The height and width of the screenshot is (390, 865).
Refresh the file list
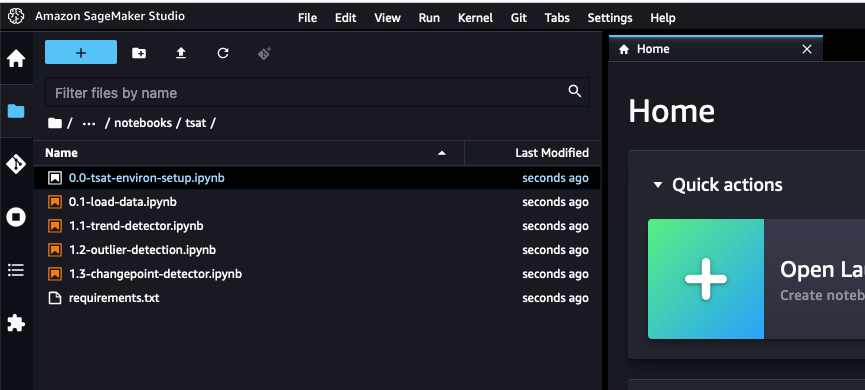point(223,53)
